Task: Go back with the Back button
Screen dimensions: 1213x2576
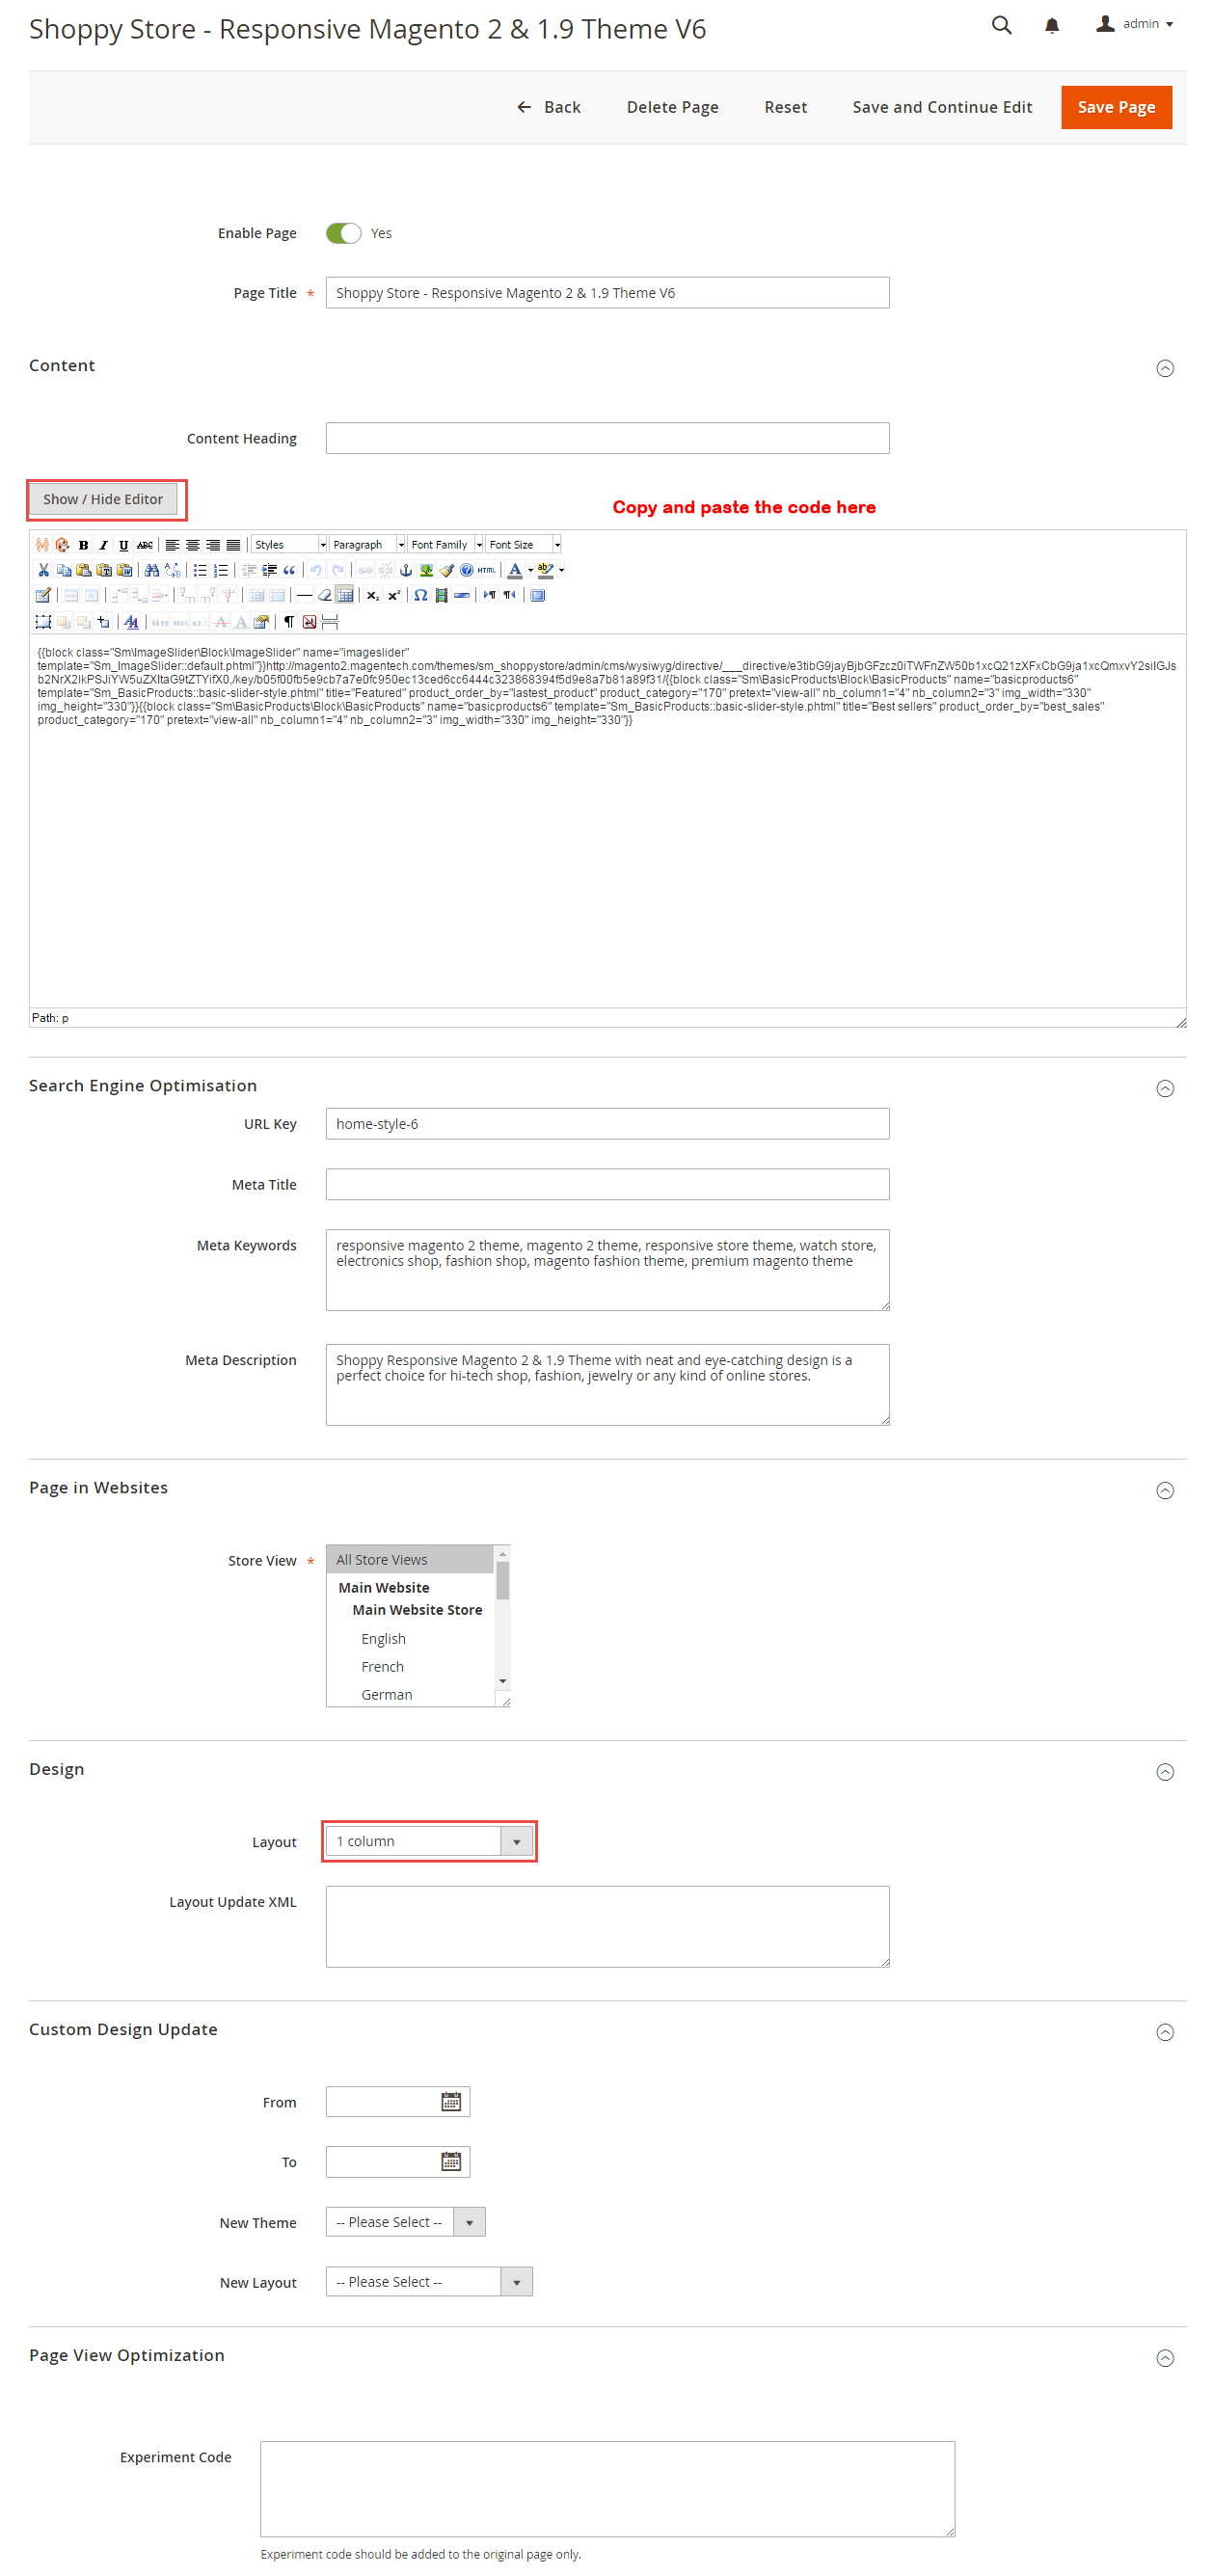Action: 548,107
